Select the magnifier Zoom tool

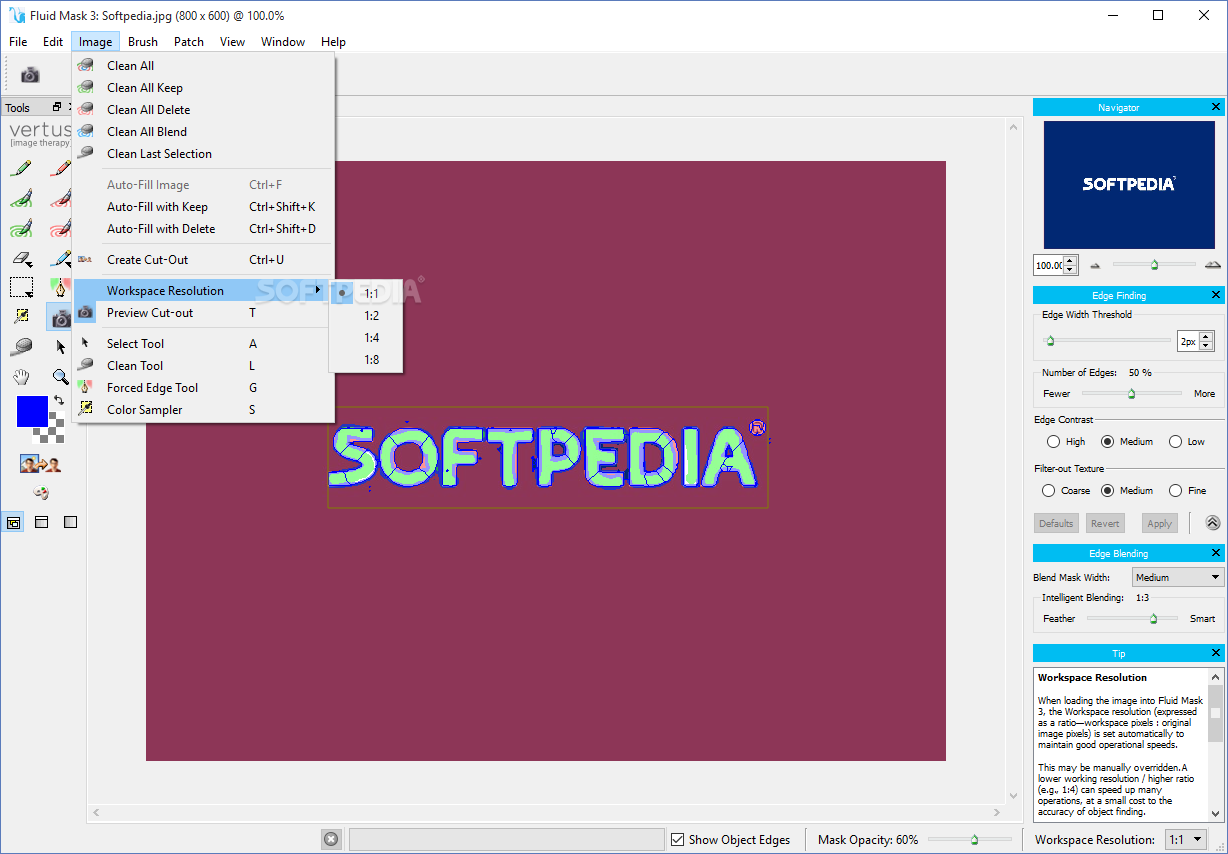click(60, 377)
